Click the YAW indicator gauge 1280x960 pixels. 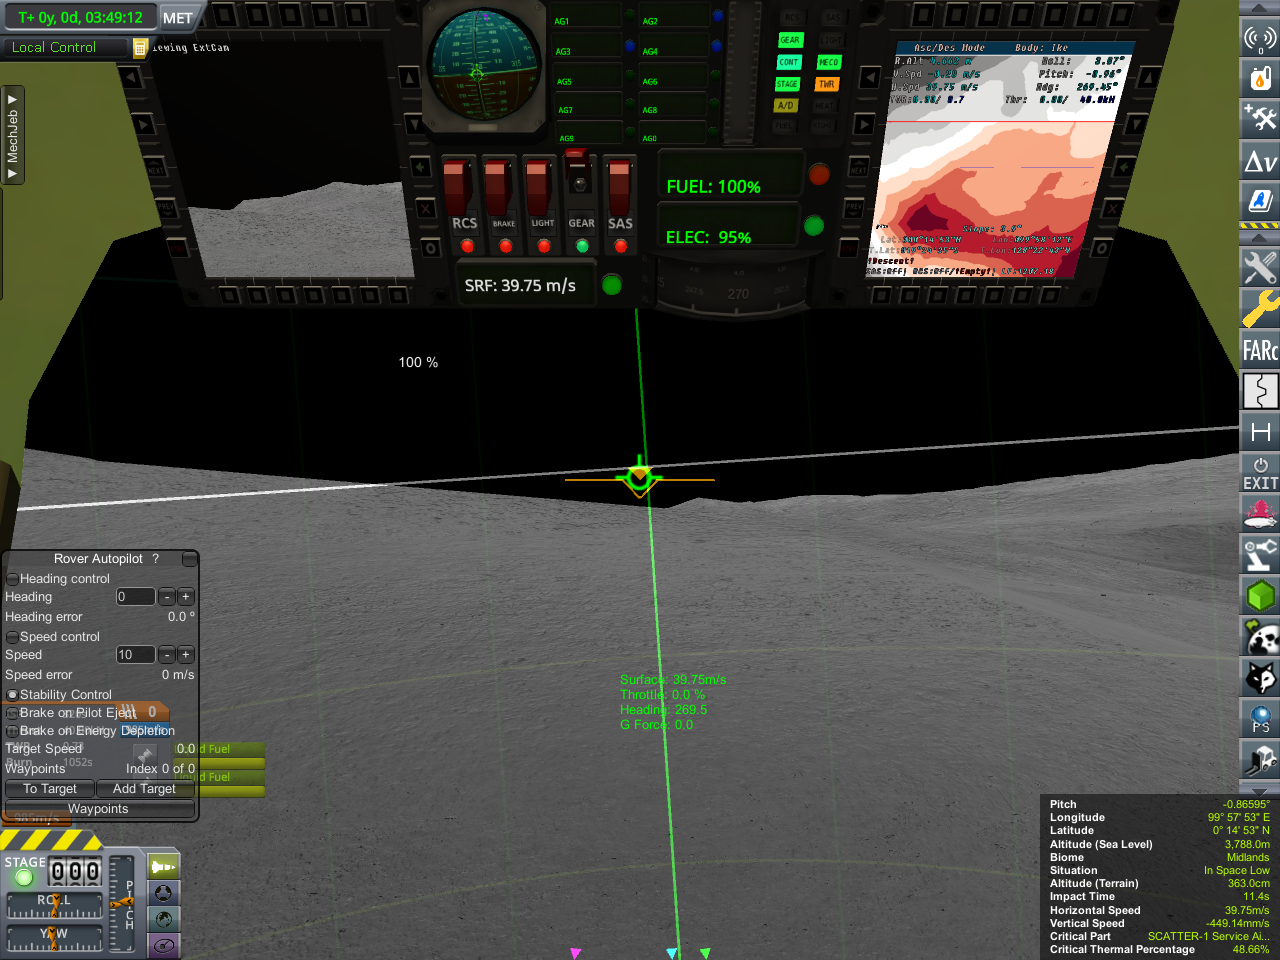[x=55, y=938]
